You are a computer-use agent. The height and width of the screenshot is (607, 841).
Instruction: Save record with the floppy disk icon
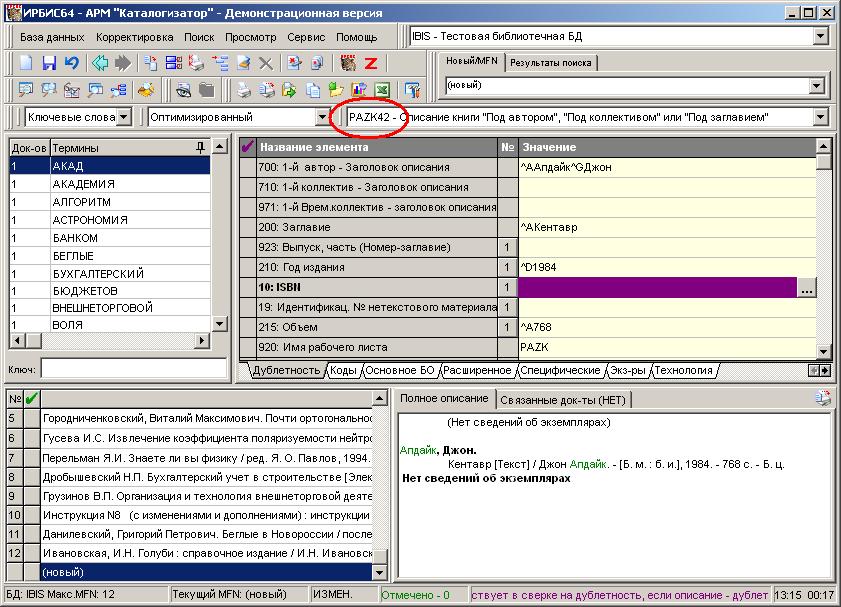click(x=49, y=63)
